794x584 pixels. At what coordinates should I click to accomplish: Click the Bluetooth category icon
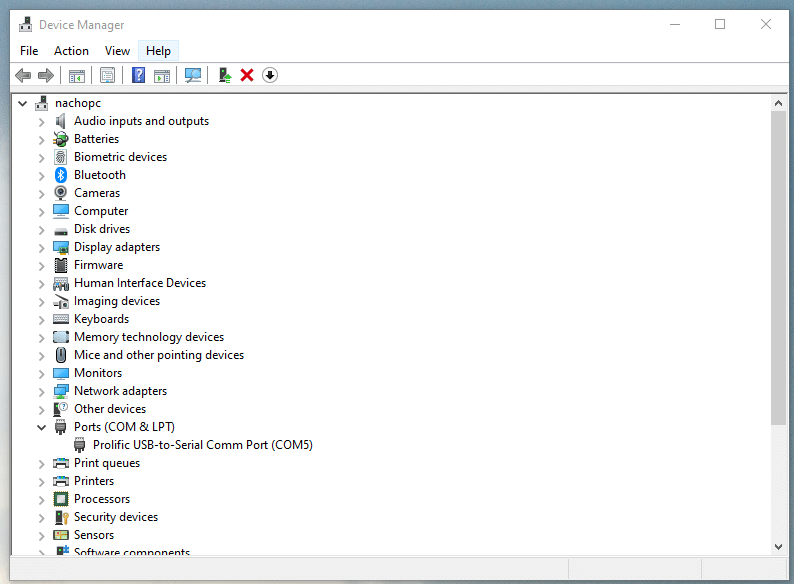tap(61, 175)
